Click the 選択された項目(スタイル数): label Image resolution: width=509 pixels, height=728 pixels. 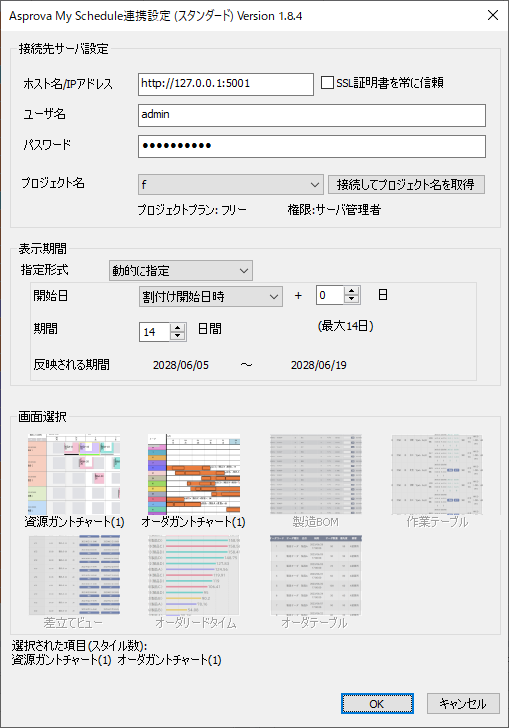pos(79,646)
